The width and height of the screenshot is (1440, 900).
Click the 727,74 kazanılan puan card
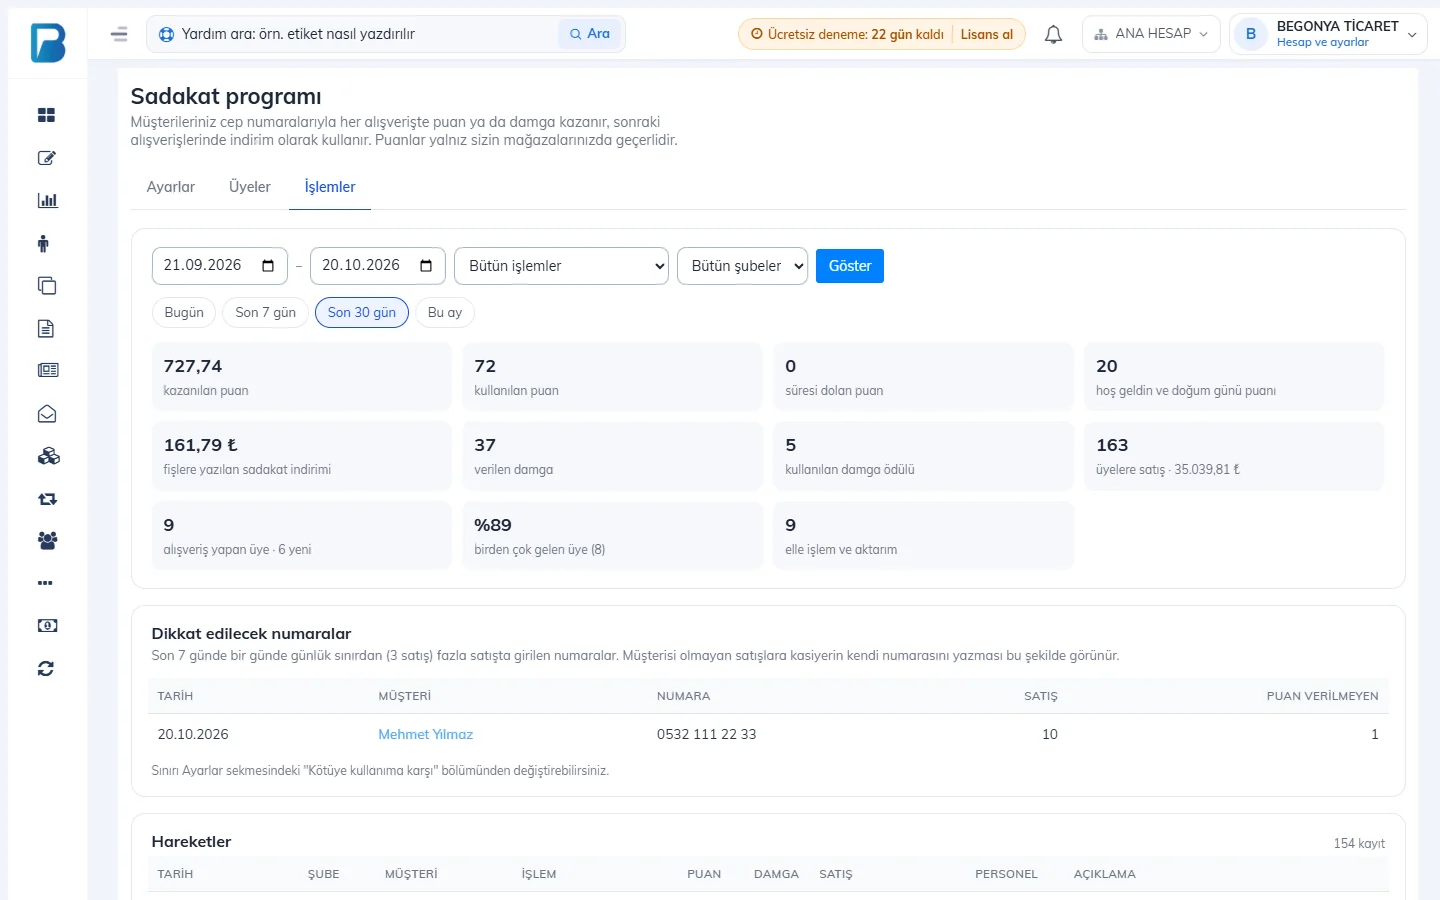[302, 377]
